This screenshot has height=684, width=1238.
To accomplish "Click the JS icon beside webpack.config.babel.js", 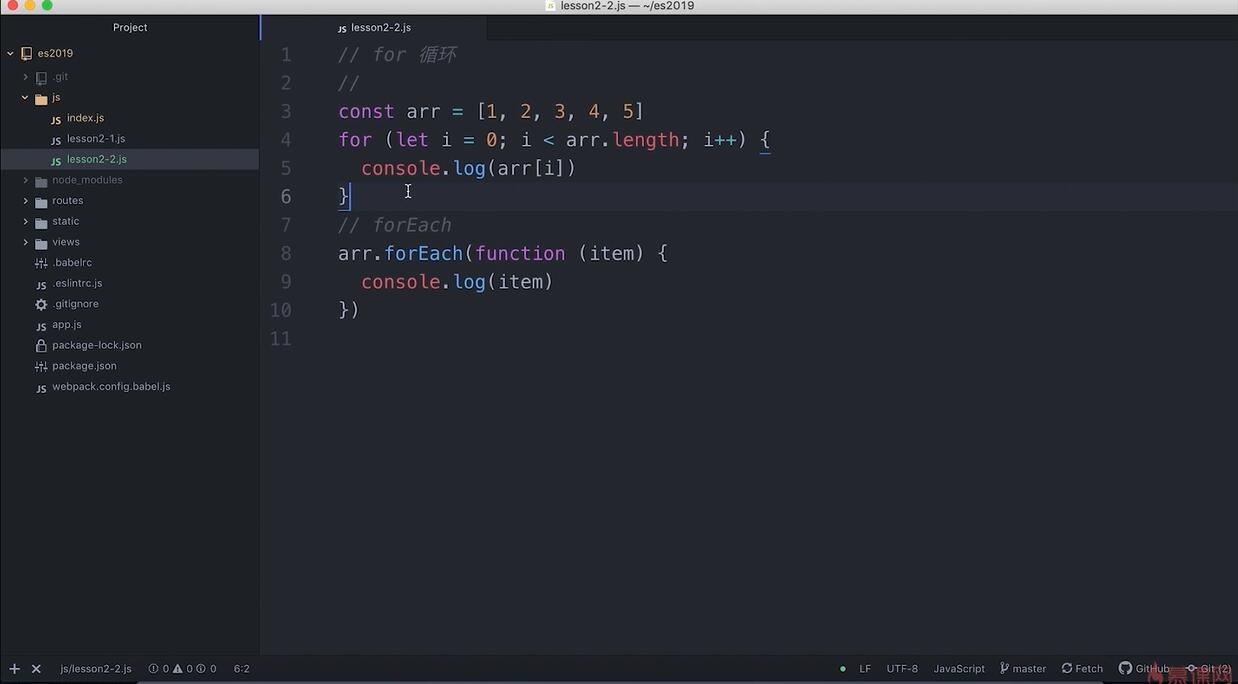I will click(x=41, y=387).
